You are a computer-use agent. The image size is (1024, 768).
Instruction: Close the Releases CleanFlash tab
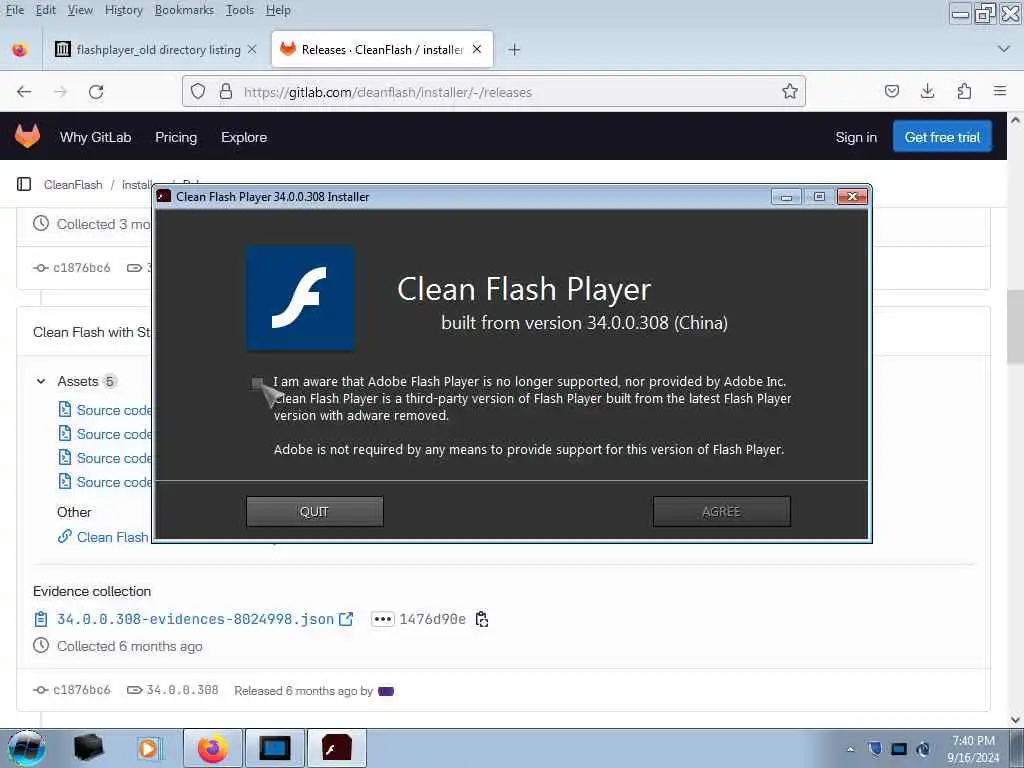coord(477,49)
